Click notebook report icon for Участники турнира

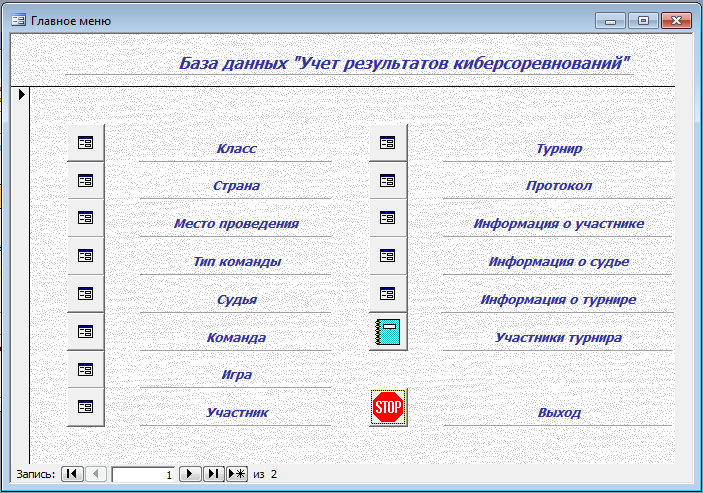click(388, 332)
